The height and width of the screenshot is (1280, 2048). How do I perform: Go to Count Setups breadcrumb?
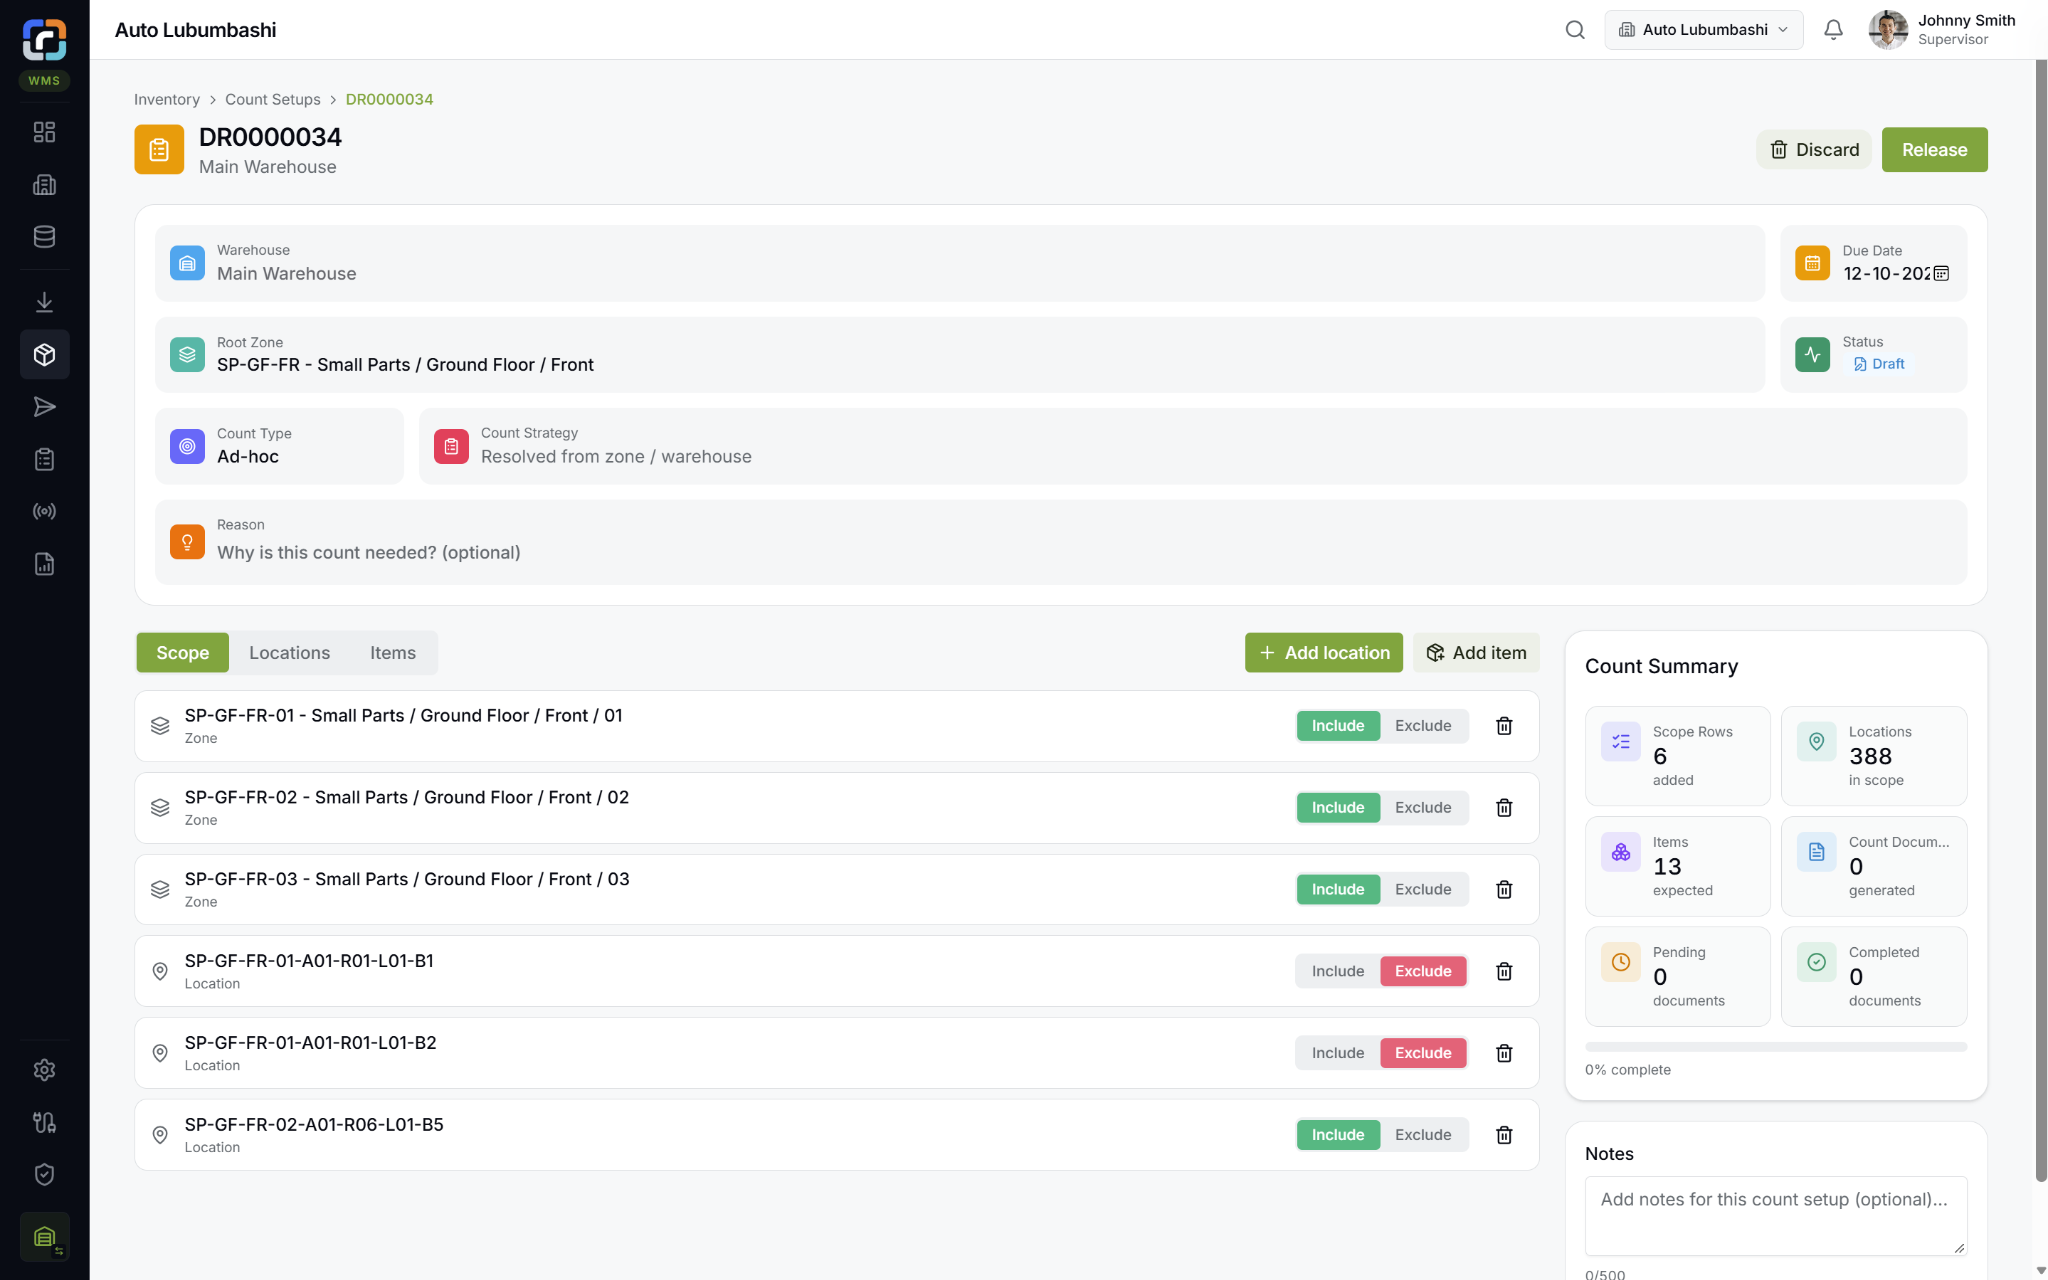coord(273,100)
